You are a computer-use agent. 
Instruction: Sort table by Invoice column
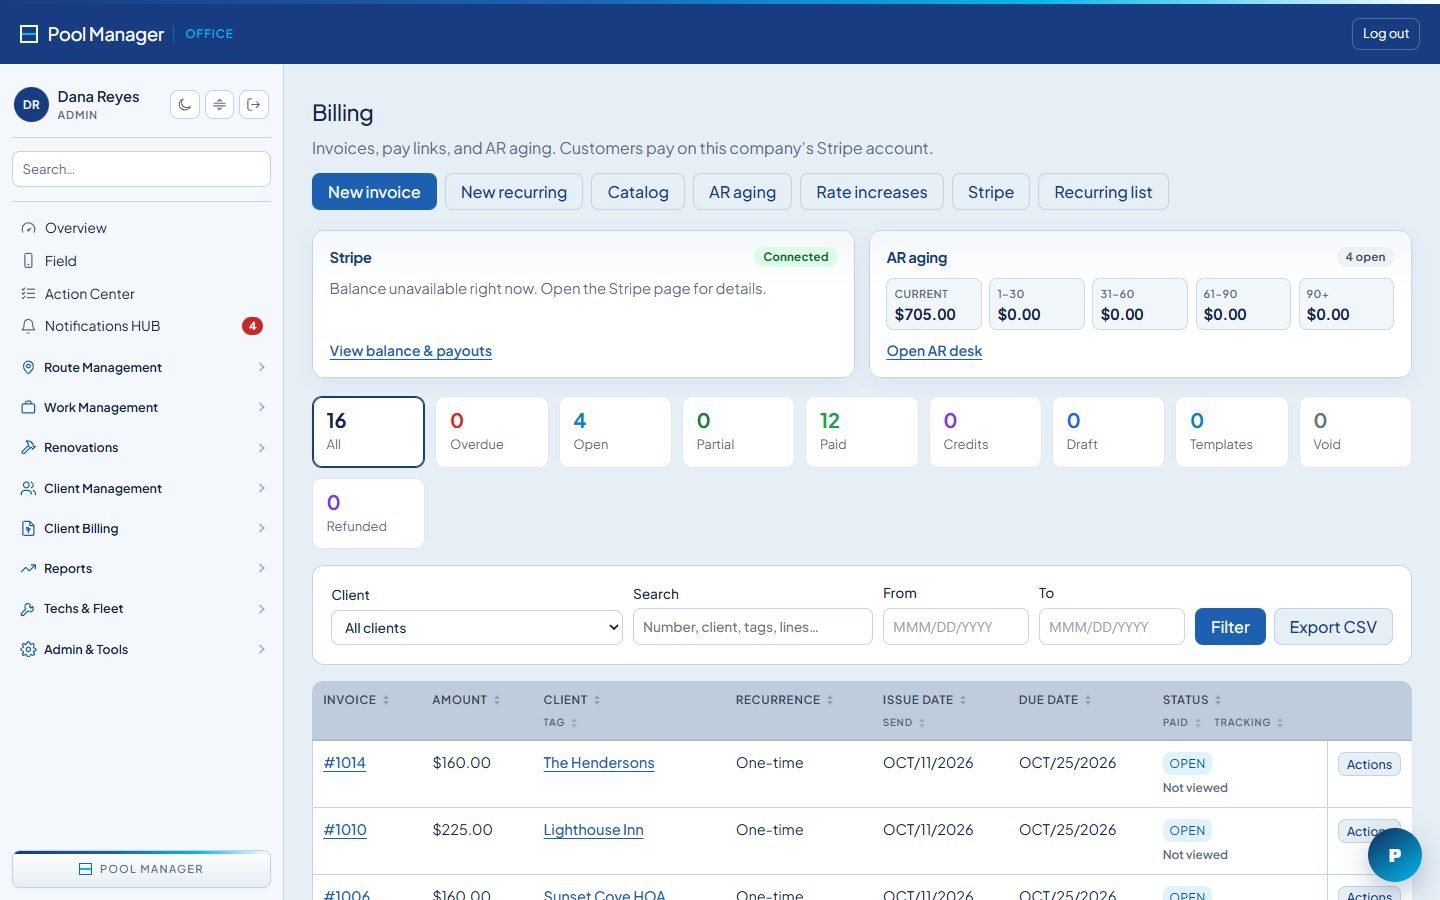pos(356,700)
